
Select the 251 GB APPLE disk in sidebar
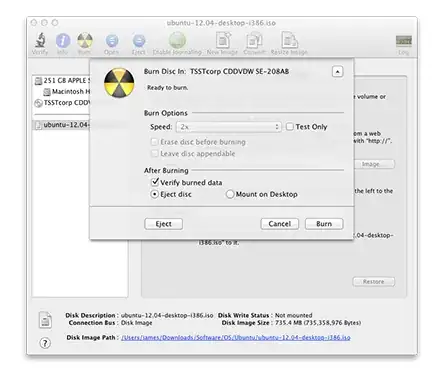point(62,81)
